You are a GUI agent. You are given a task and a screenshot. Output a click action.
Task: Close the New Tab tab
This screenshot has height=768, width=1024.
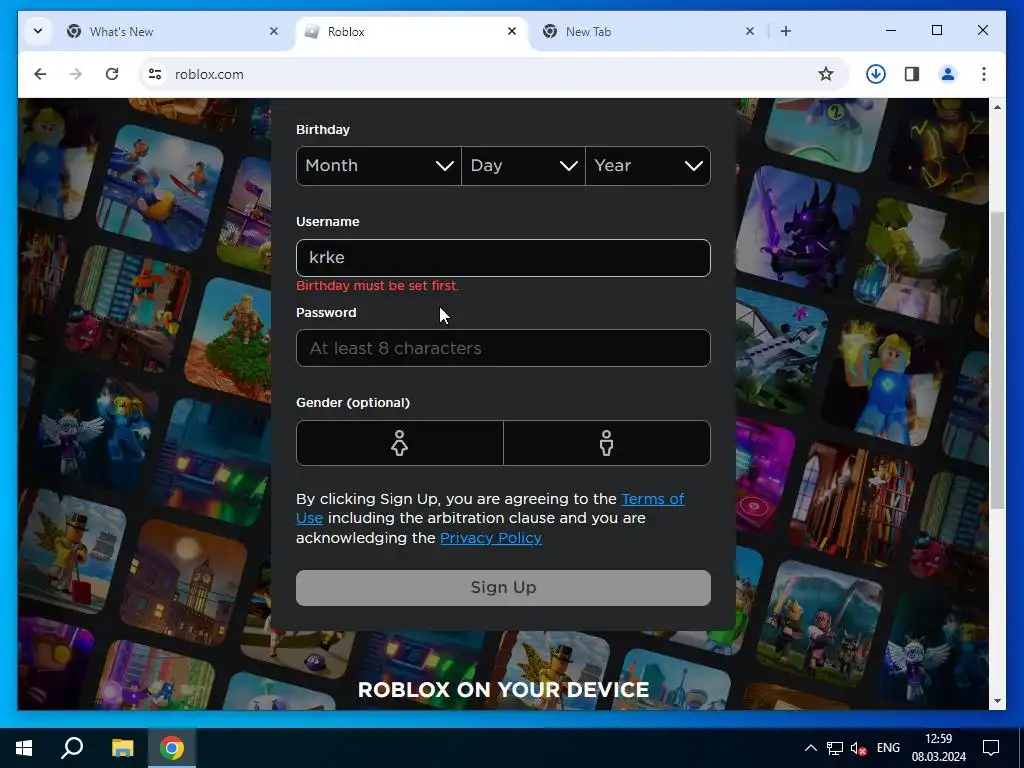click(x=750, y=31)
